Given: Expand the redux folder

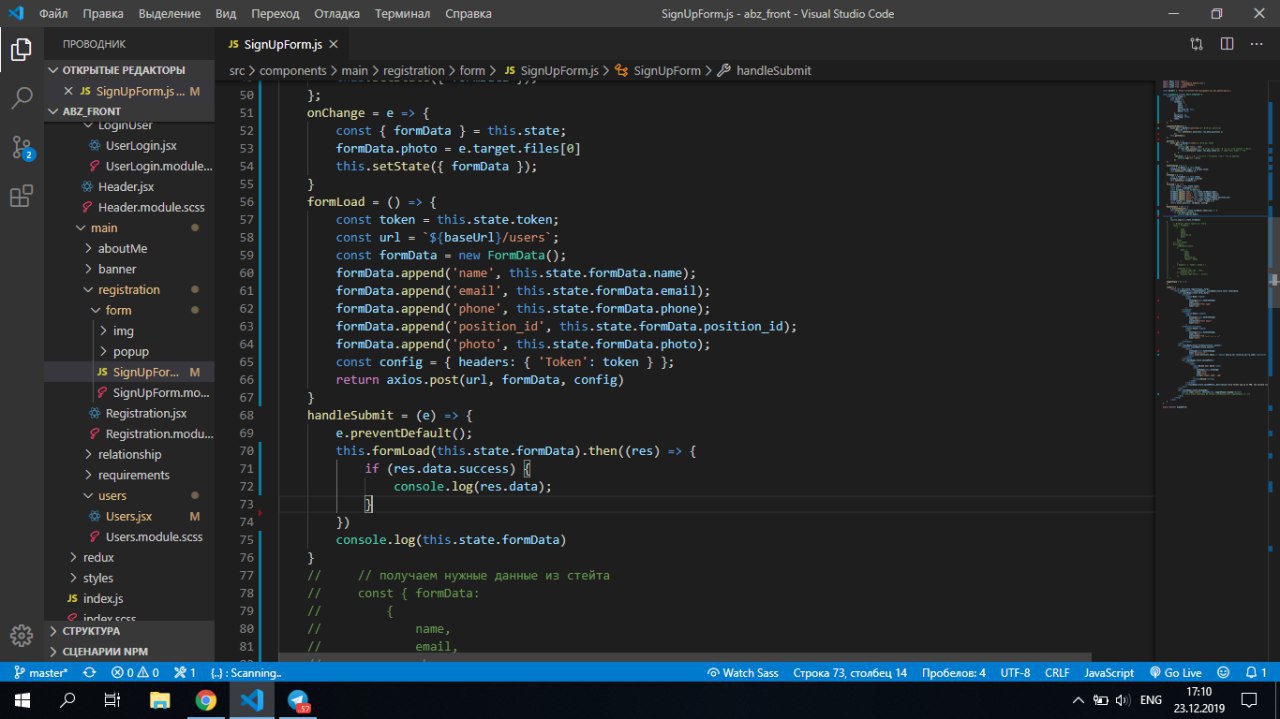Looking at the screenshot, I should 98,557.
